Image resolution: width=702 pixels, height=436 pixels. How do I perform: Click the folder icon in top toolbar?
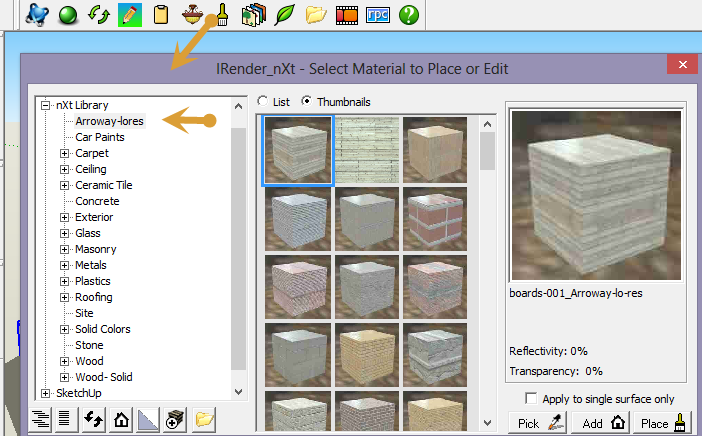click(x=316, y=14)
